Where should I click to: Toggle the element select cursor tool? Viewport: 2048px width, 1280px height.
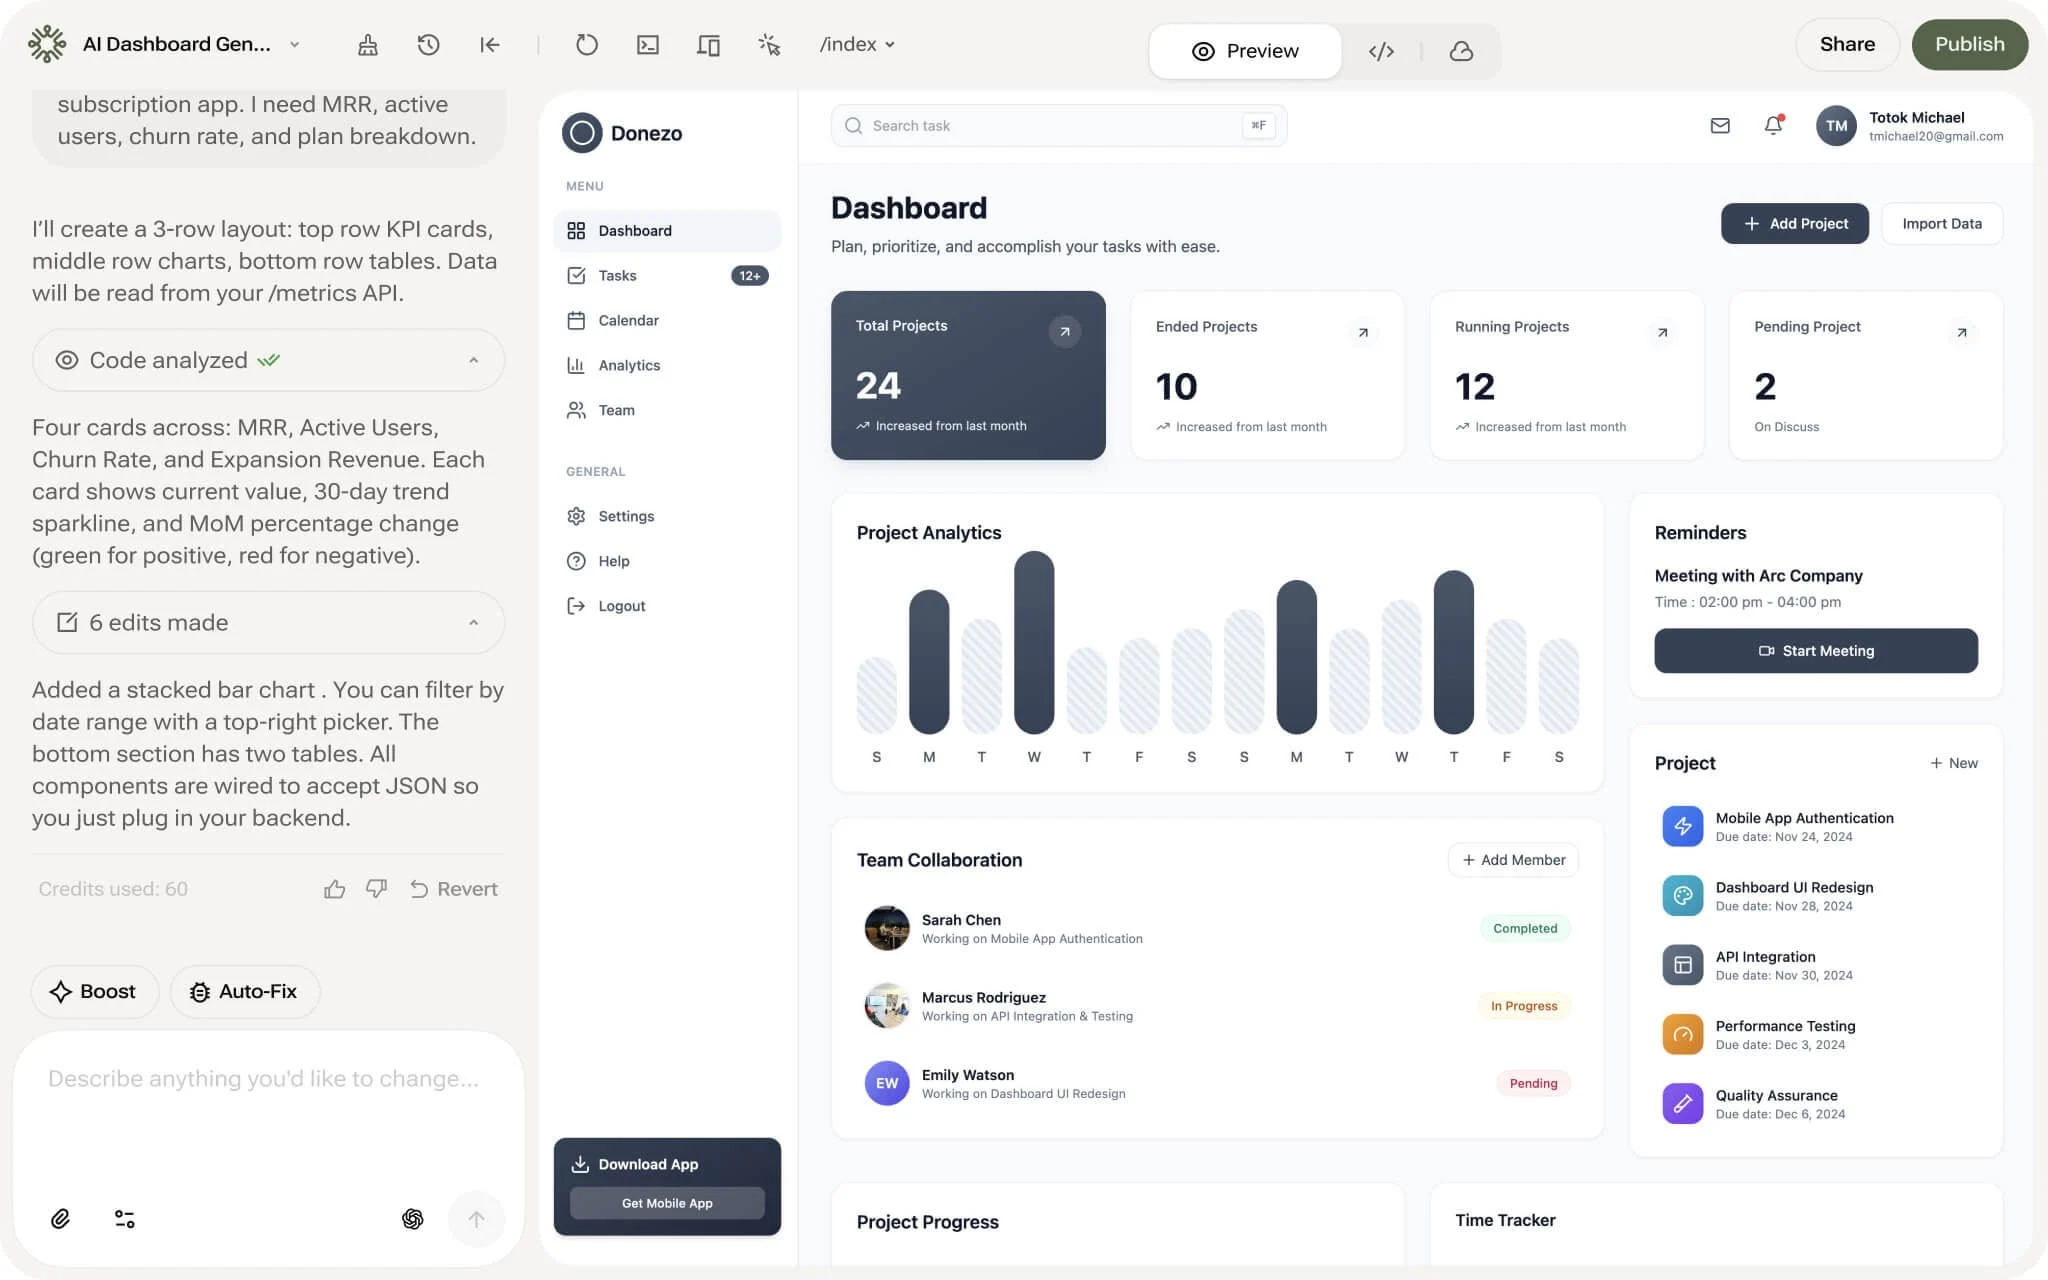pyautogui.click(x=769, y=44)
